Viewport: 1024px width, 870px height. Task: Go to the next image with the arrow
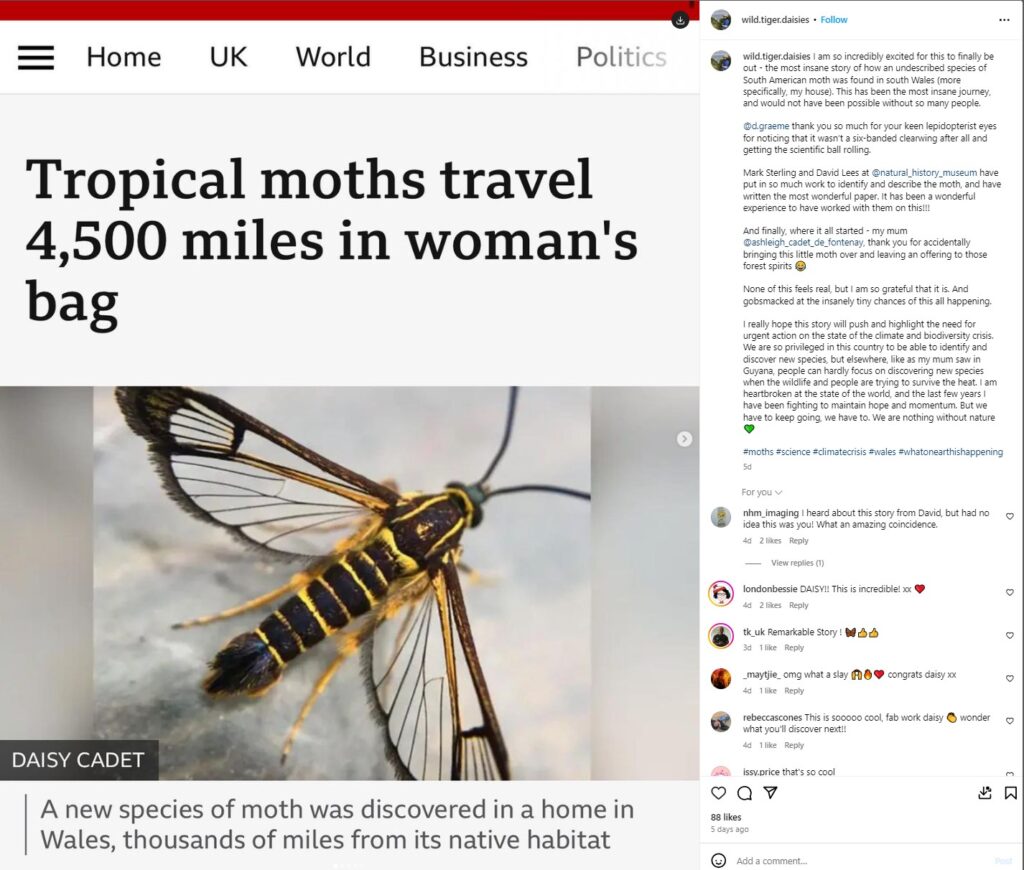click(x=684, y=438)
